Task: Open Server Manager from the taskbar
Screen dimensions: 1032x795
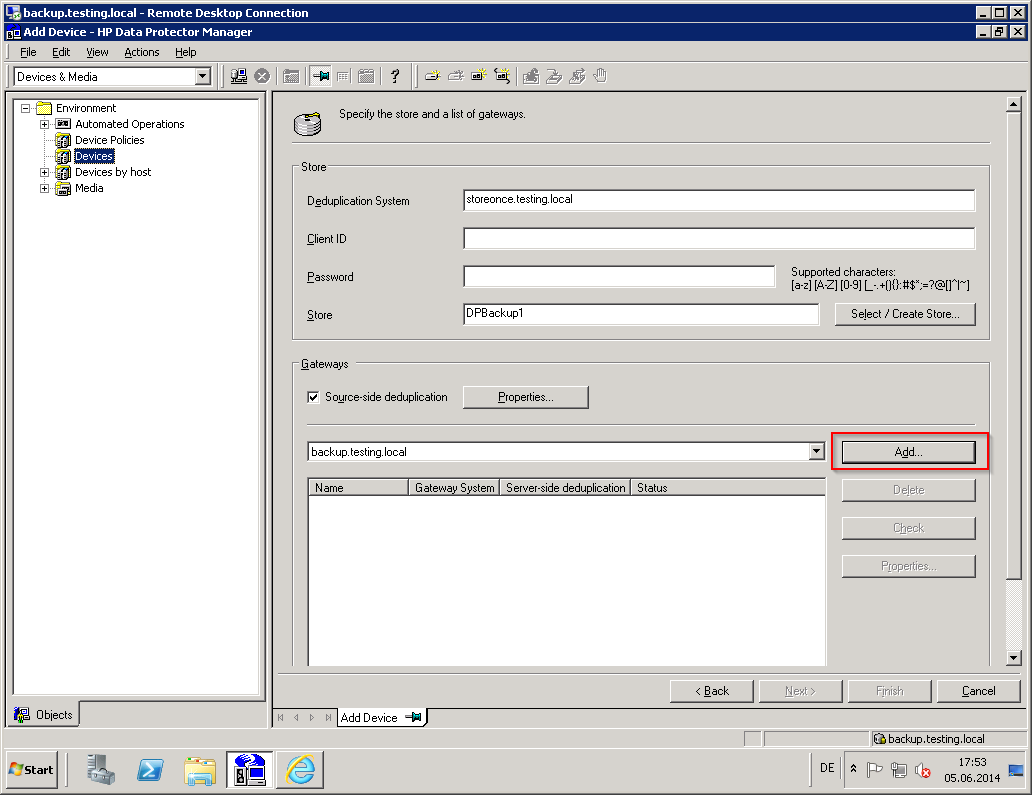Action: pyautogui.click(x=101, y=769)
